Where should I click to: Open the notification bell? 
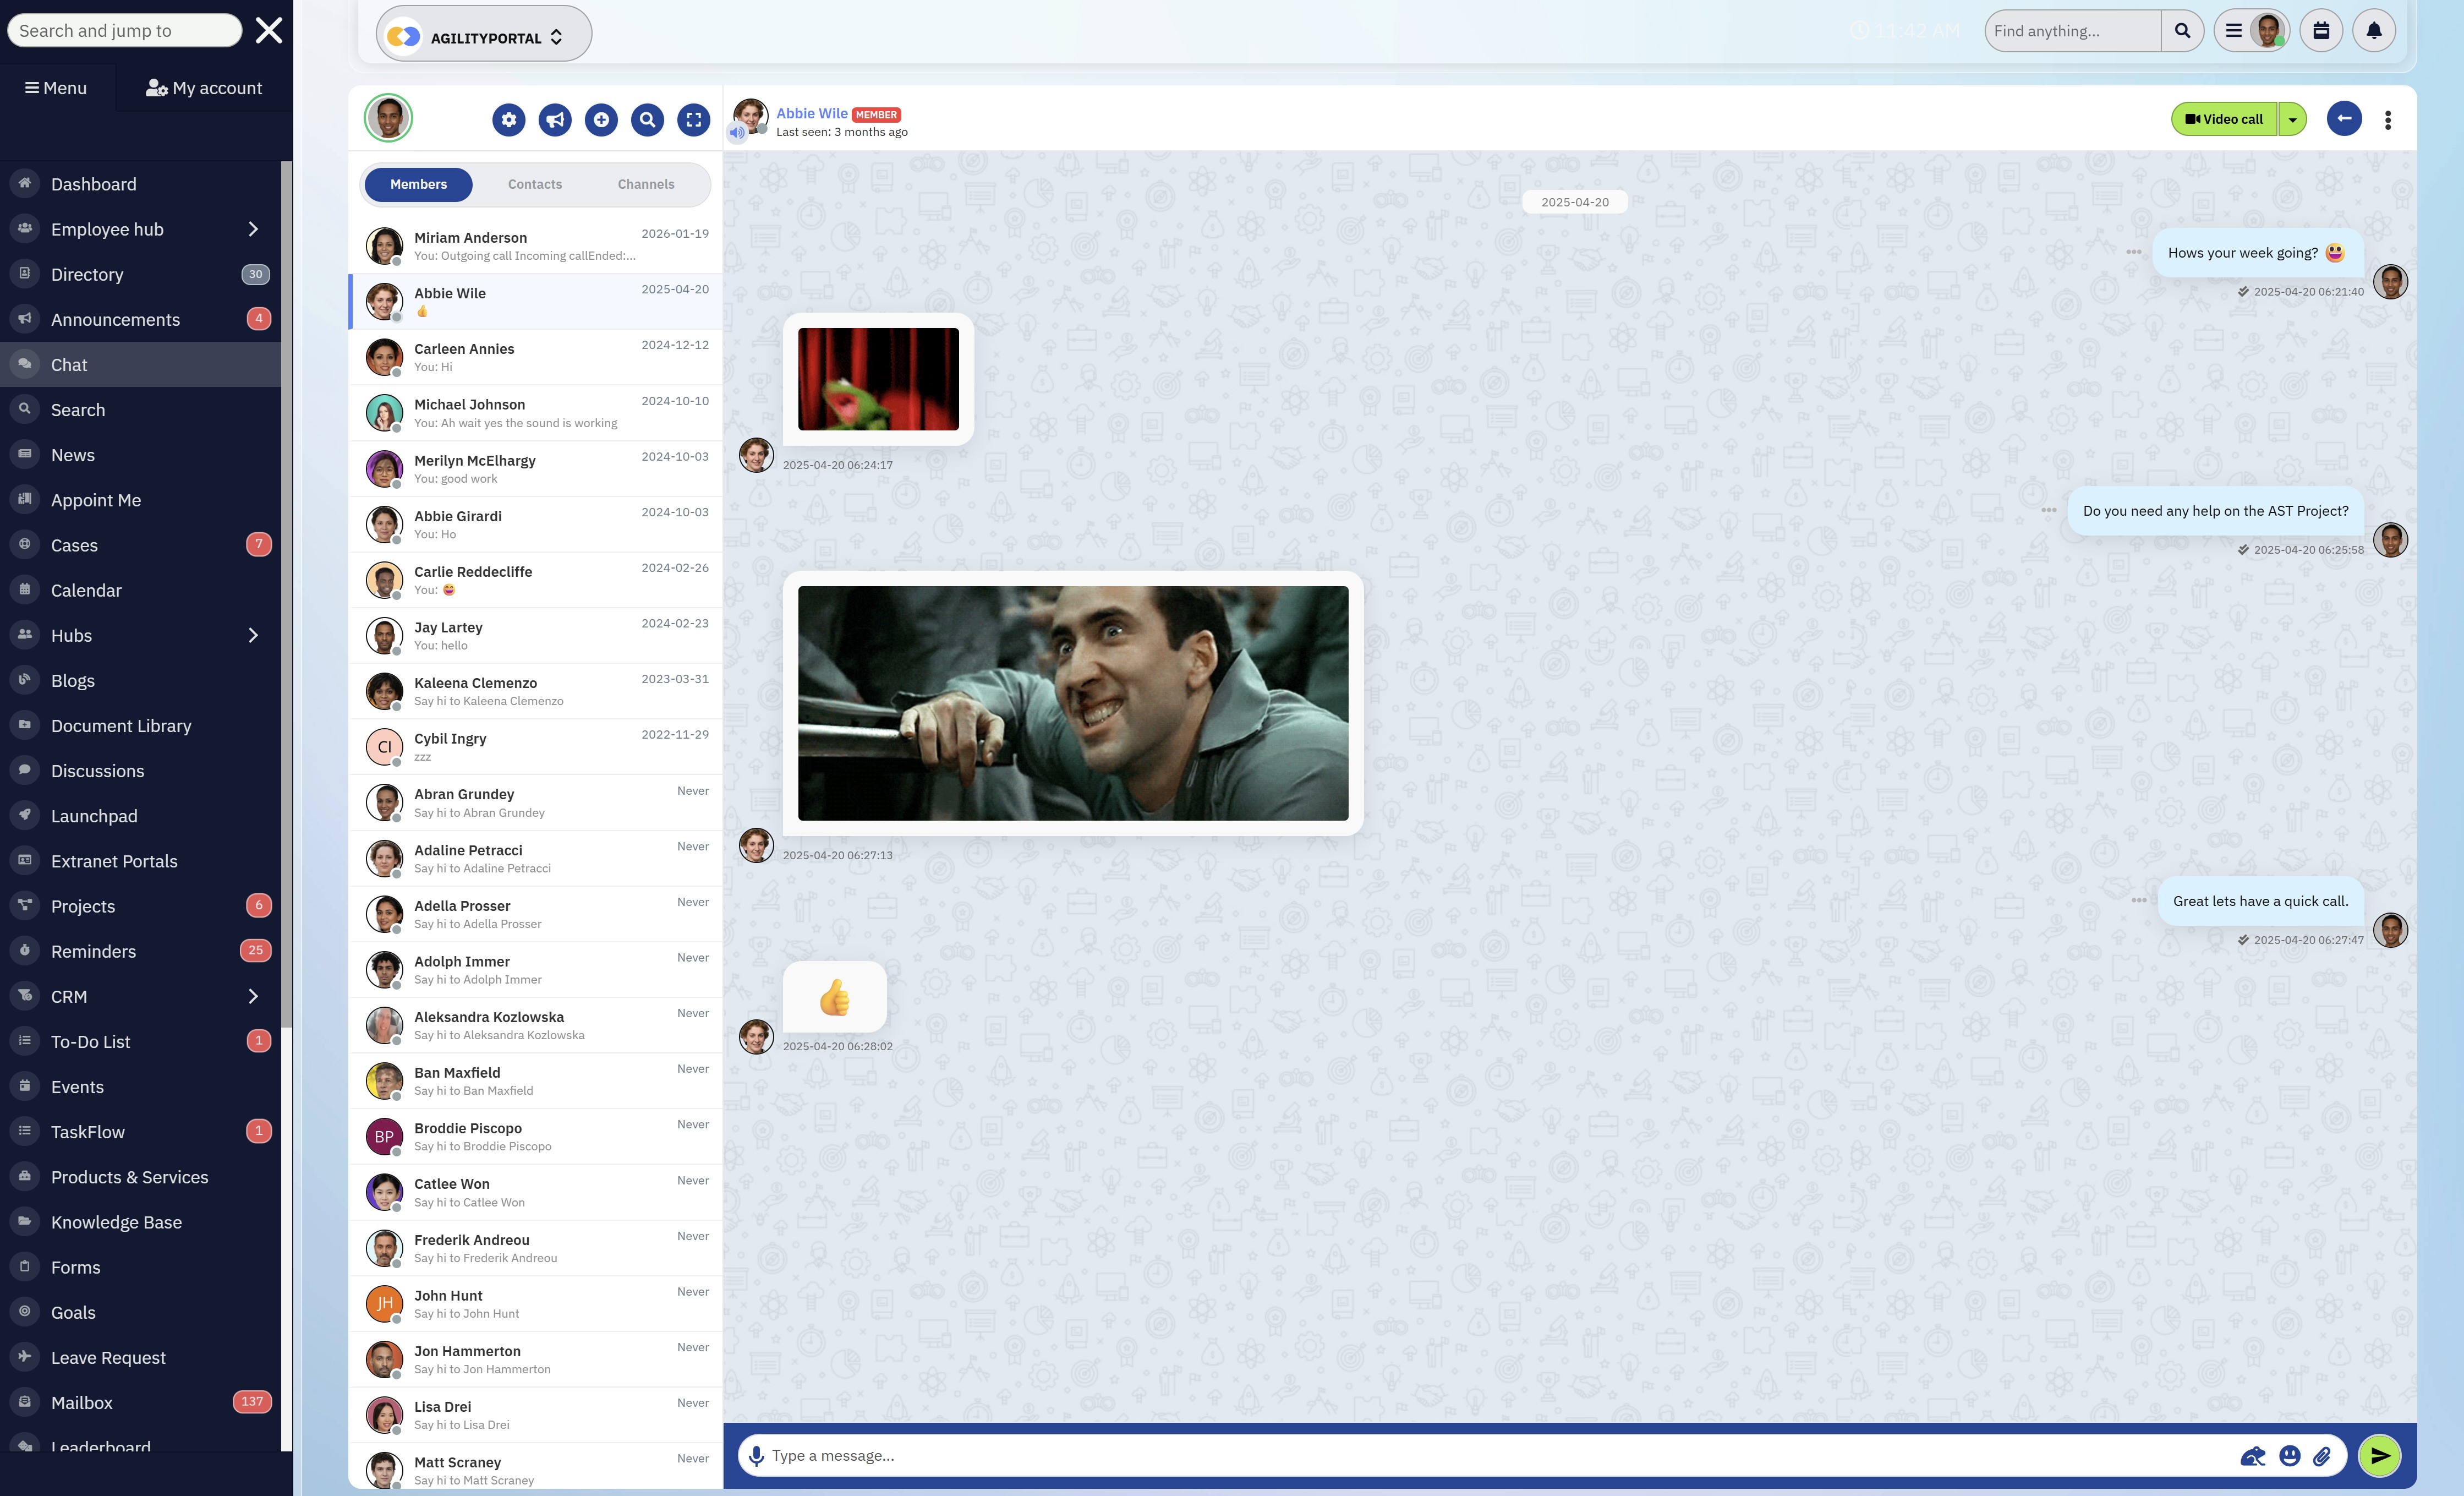click(x=2374, y=30)
